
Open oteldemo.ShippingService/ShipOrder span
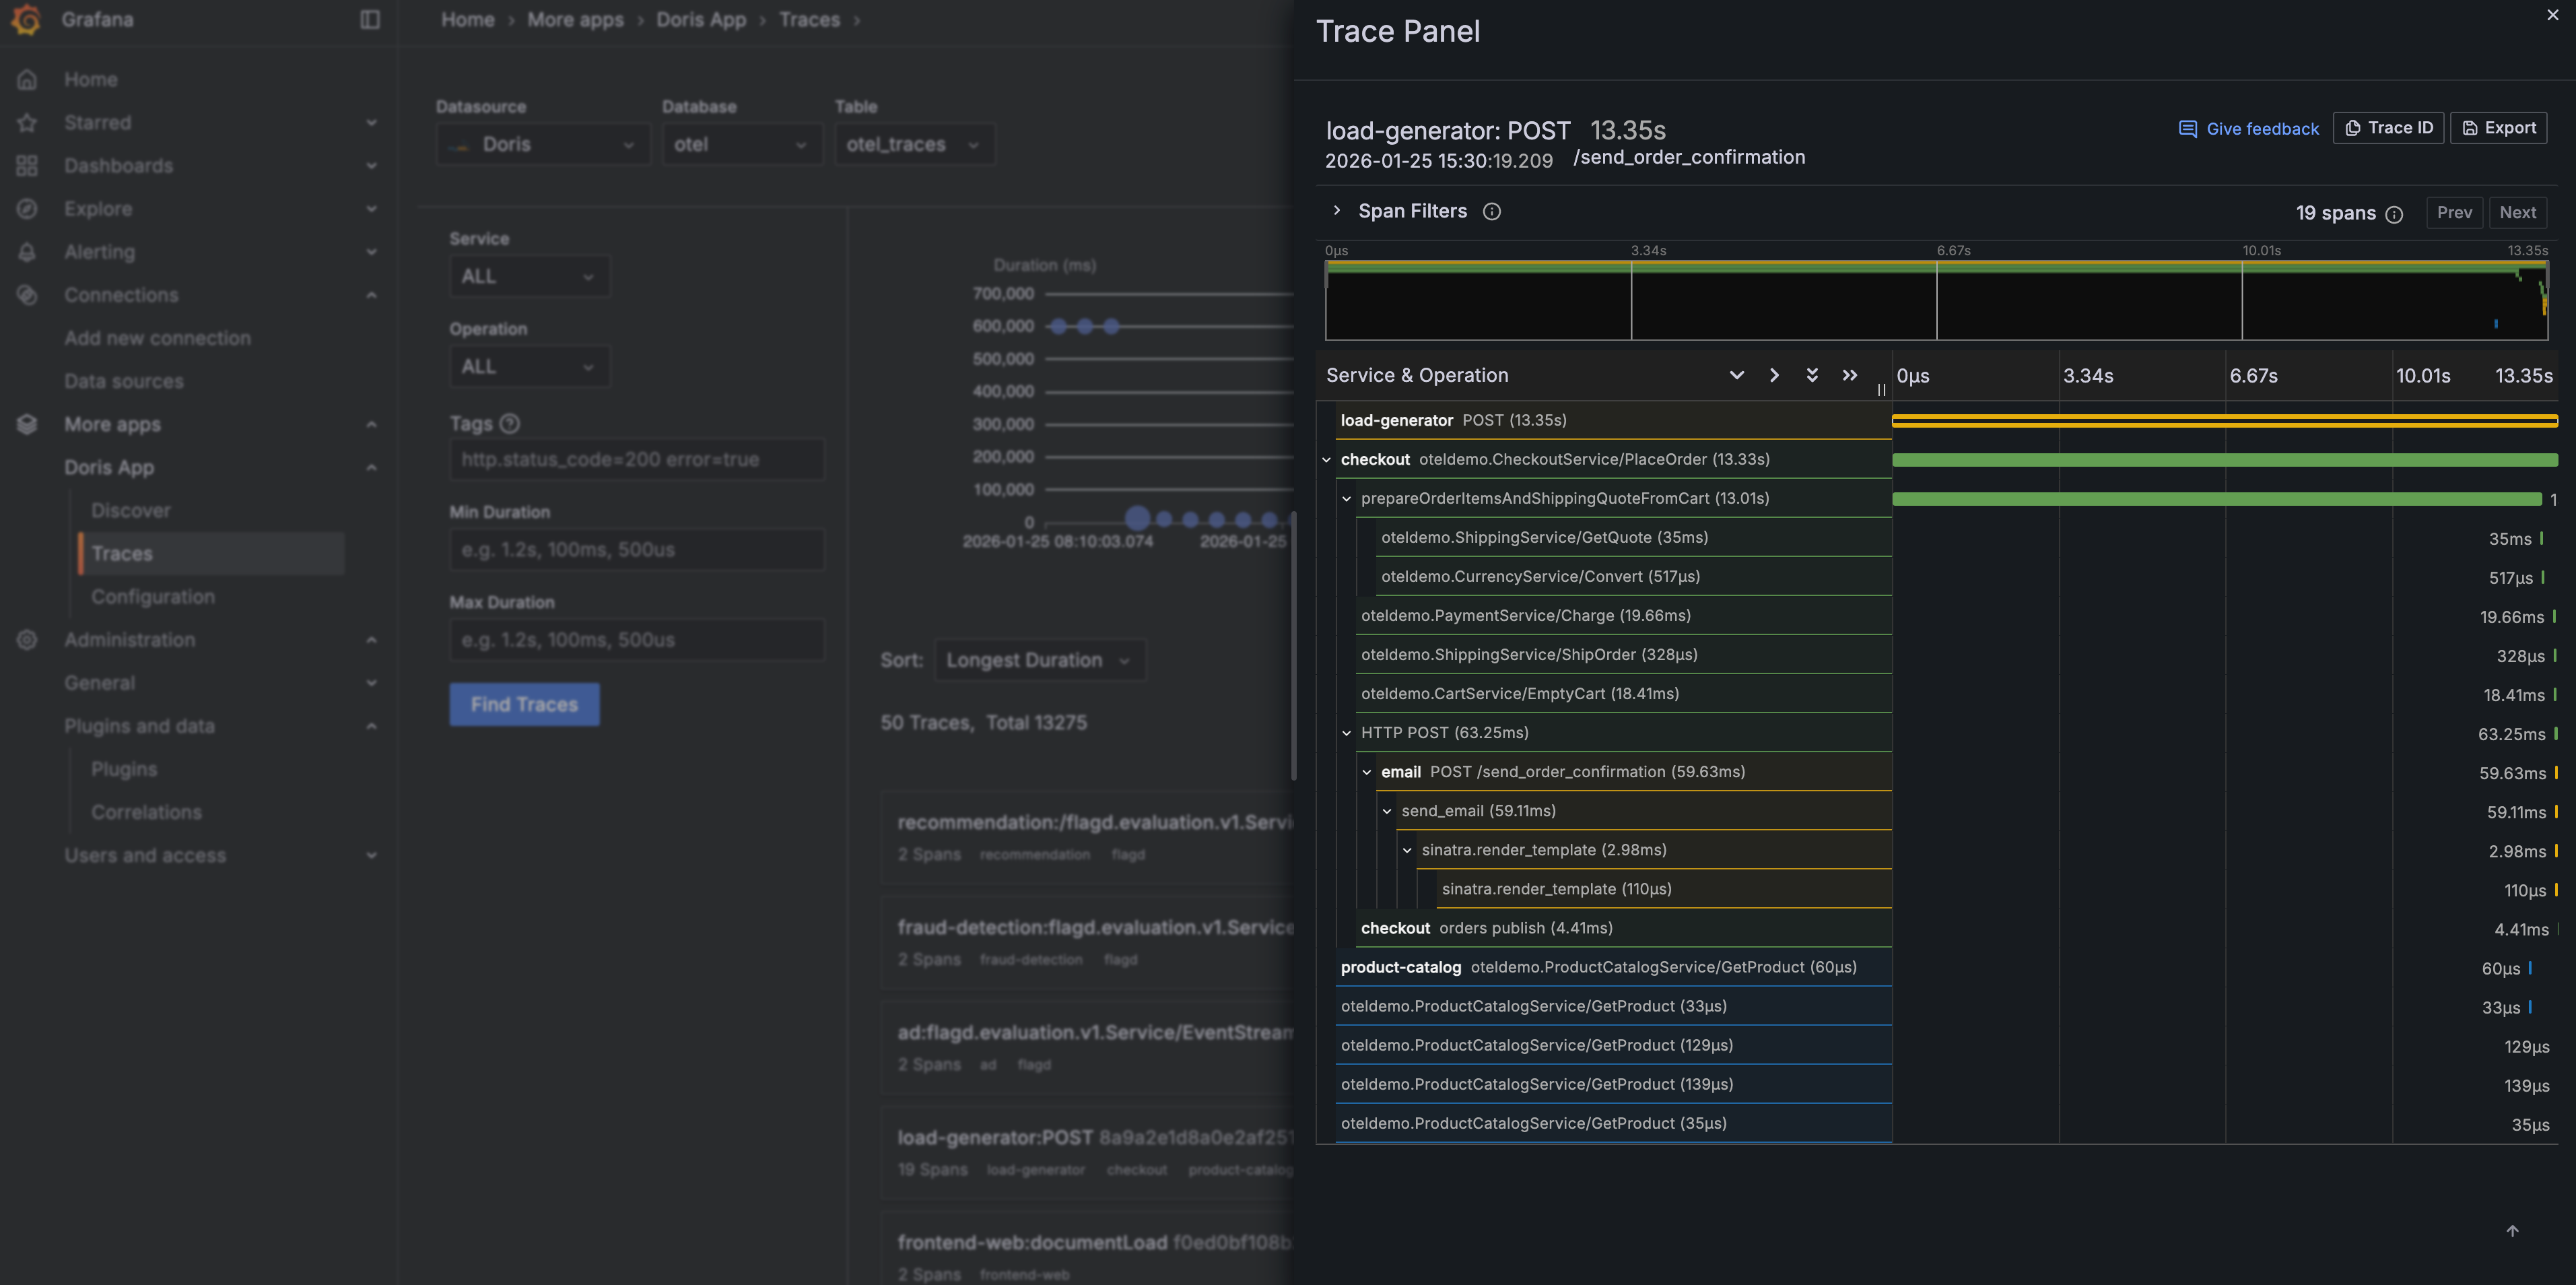point(1623,654)
